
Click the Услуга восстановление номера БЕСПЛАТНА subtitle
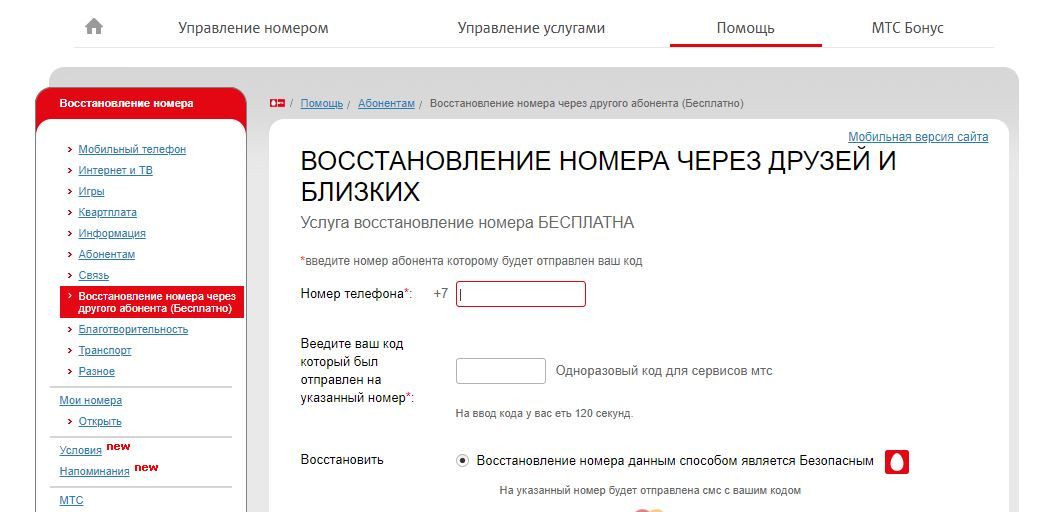point(468,222)
